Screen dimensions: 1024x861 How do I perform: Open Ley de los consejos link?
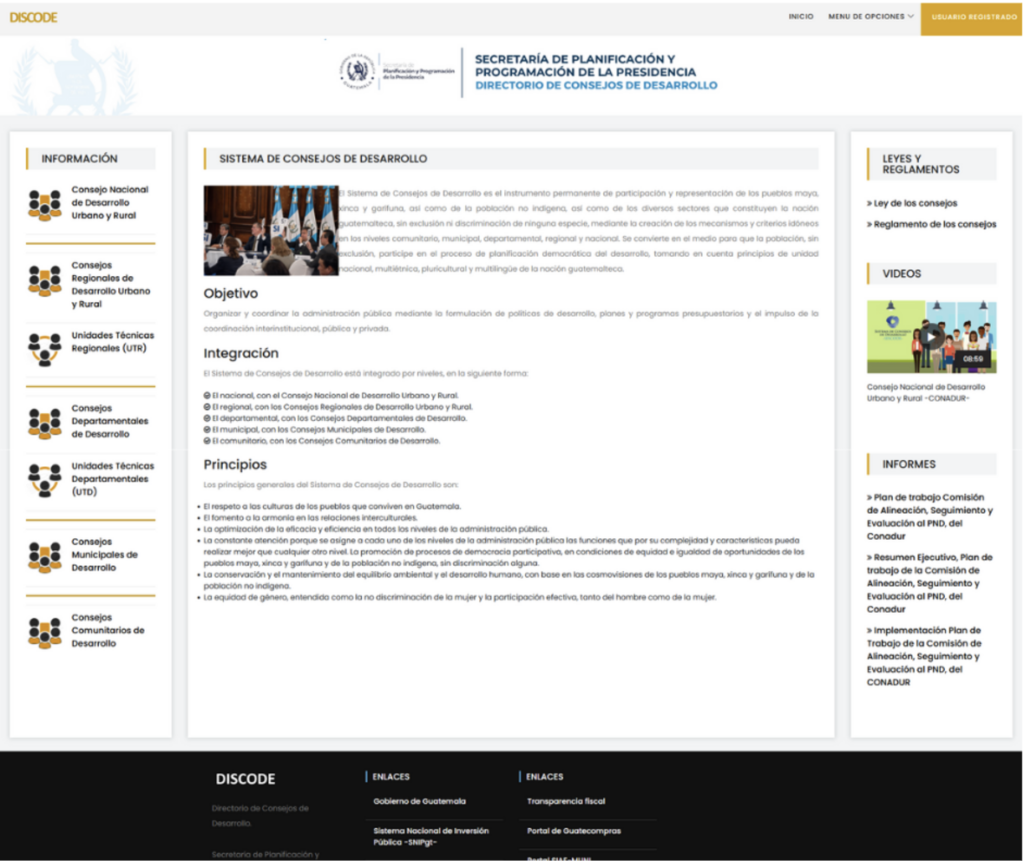click(x=912, y=203)
